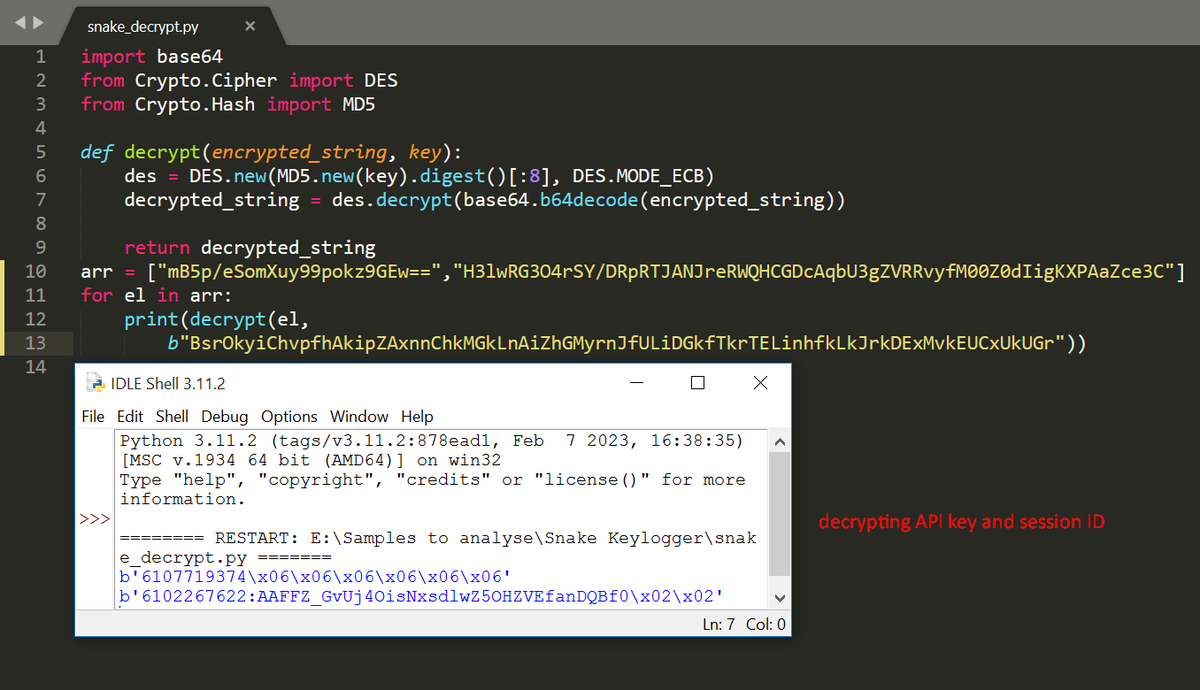Click line number 14 in the gutter

pyautogui.click(x=35, y=367)
